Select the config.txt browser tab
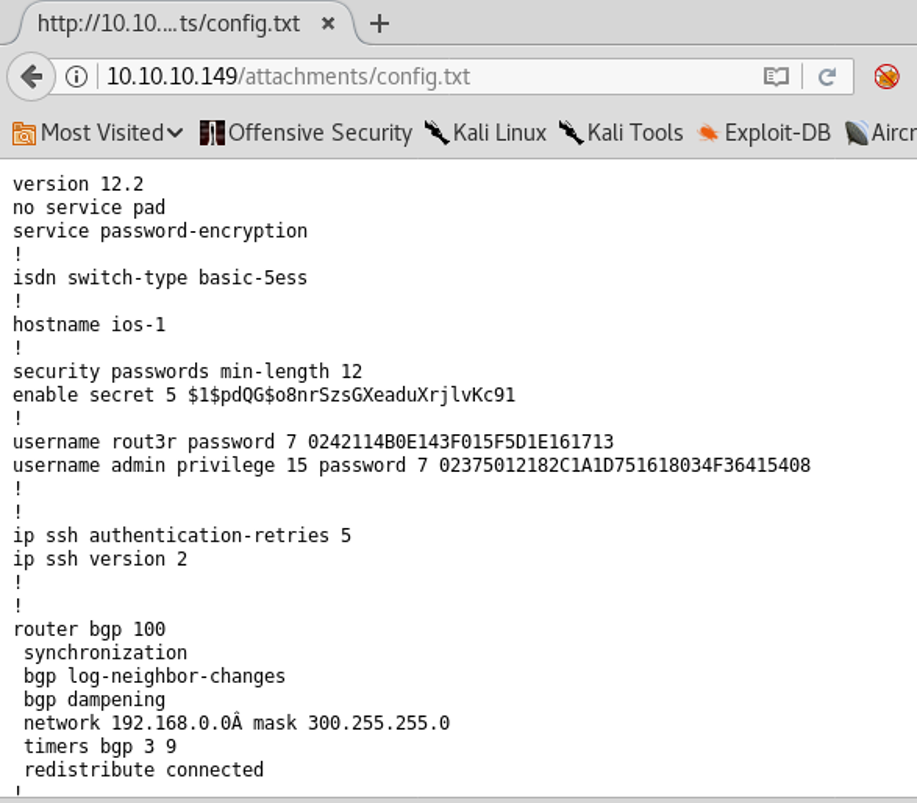 pos(168,24)
